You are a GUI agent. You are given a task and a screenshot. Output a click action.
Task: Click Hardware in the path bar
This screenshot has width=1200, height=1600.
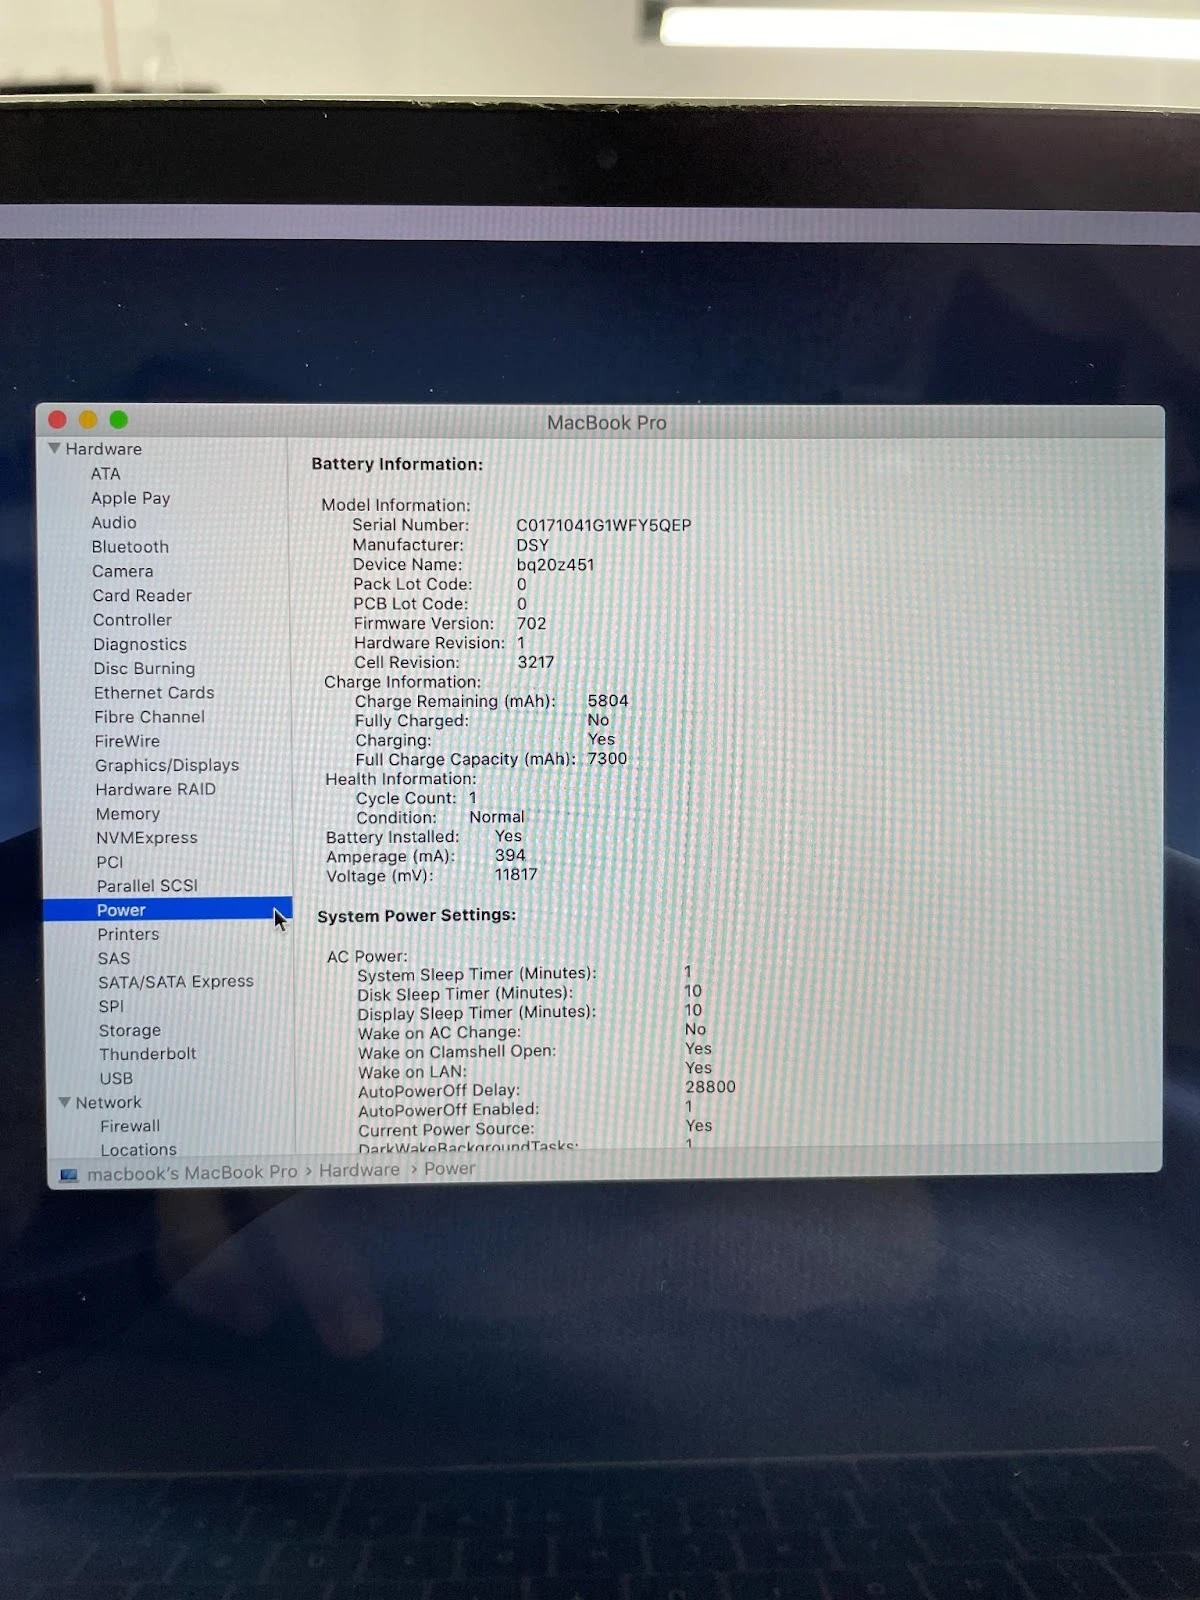point(359,1170)
